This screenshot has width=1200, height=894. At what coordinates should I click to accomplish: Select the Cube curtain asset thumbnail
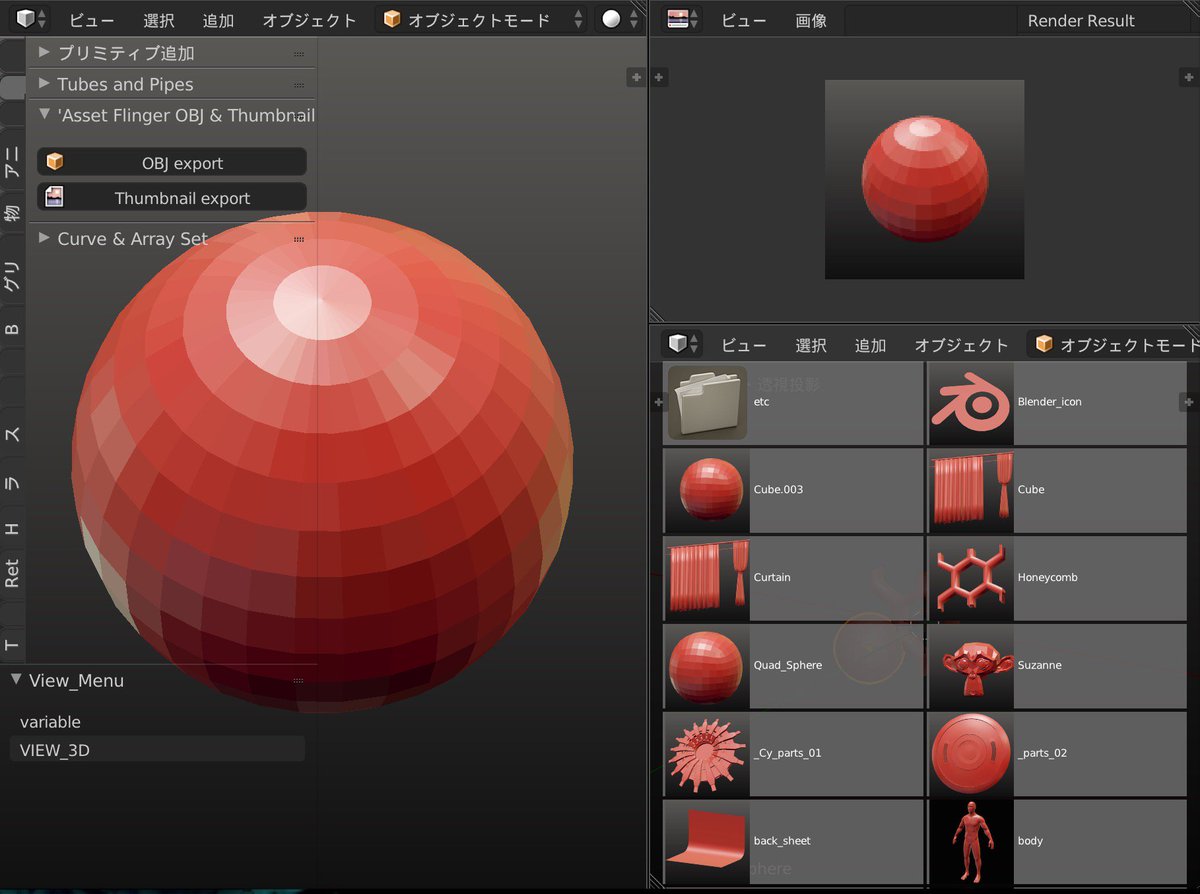pos(971,490)
